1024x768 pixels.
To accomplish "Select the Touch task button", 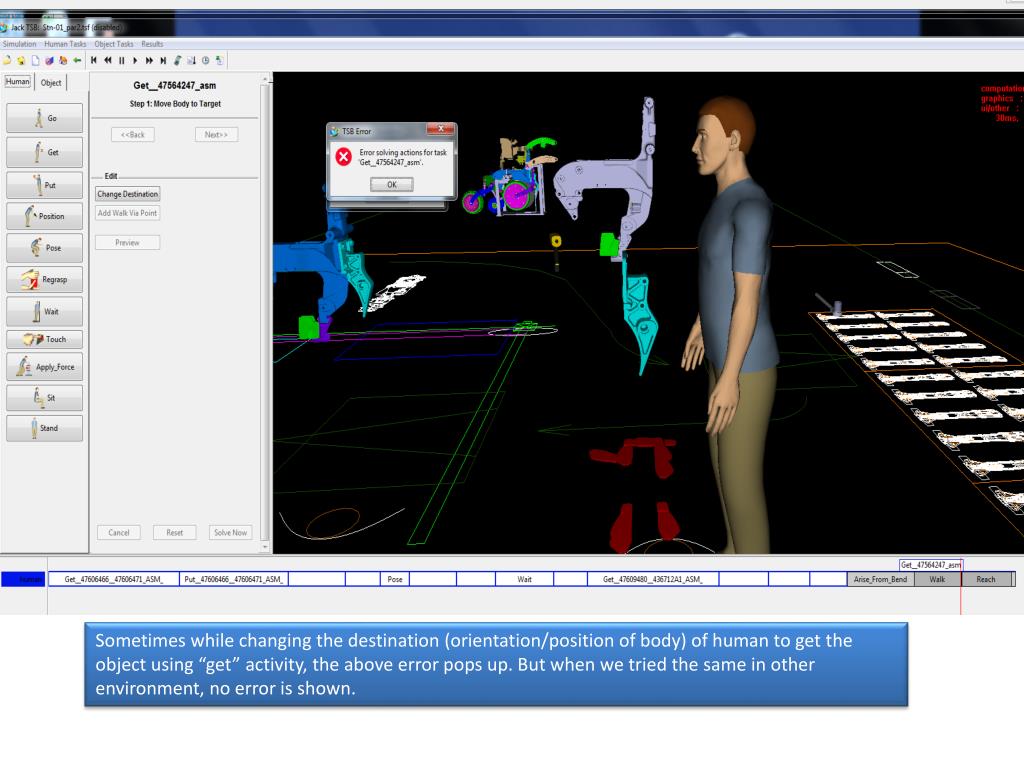I will pos(44,339).
